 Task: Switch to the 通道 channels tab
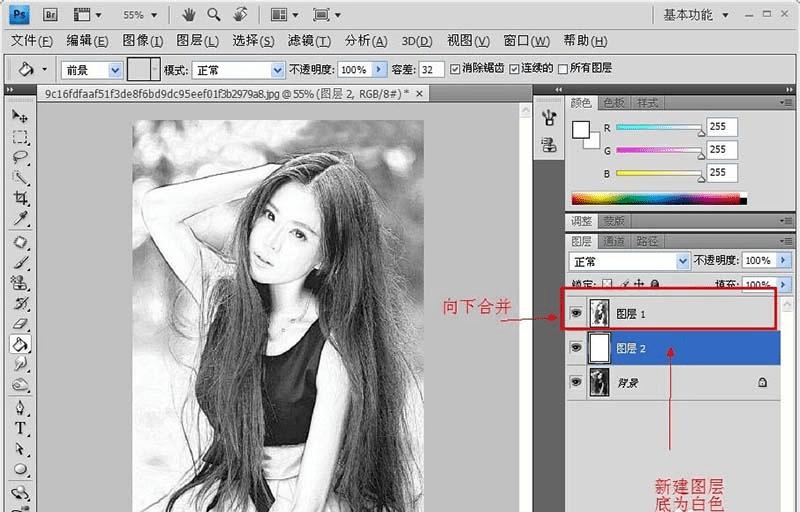coord(614,241)
